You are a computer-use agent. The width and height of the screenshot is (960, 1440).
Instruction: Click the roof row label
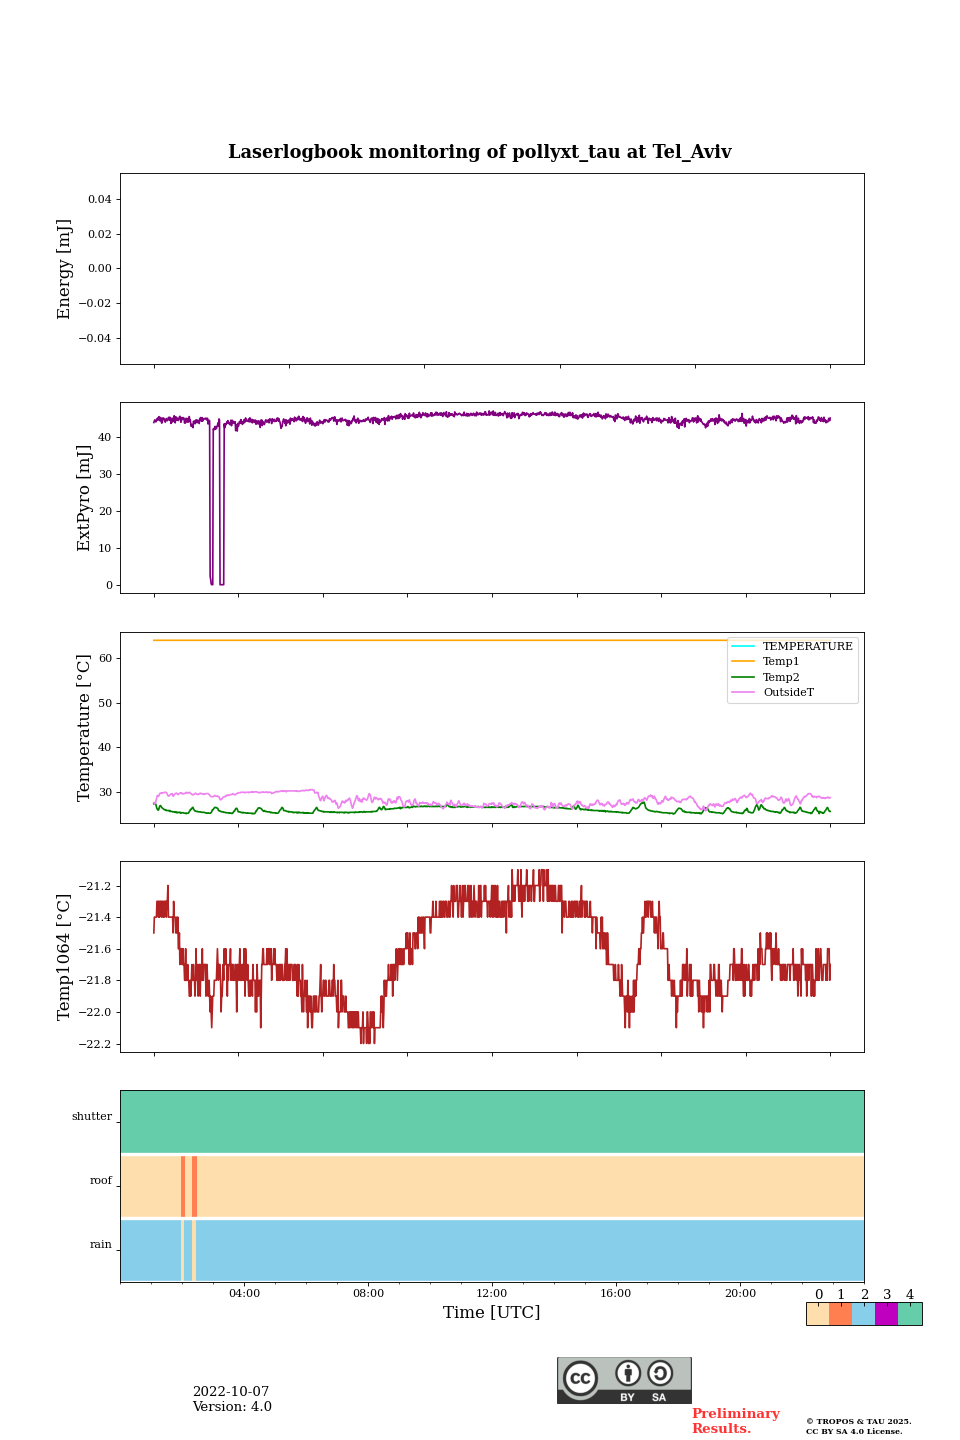pos(101,1181)
